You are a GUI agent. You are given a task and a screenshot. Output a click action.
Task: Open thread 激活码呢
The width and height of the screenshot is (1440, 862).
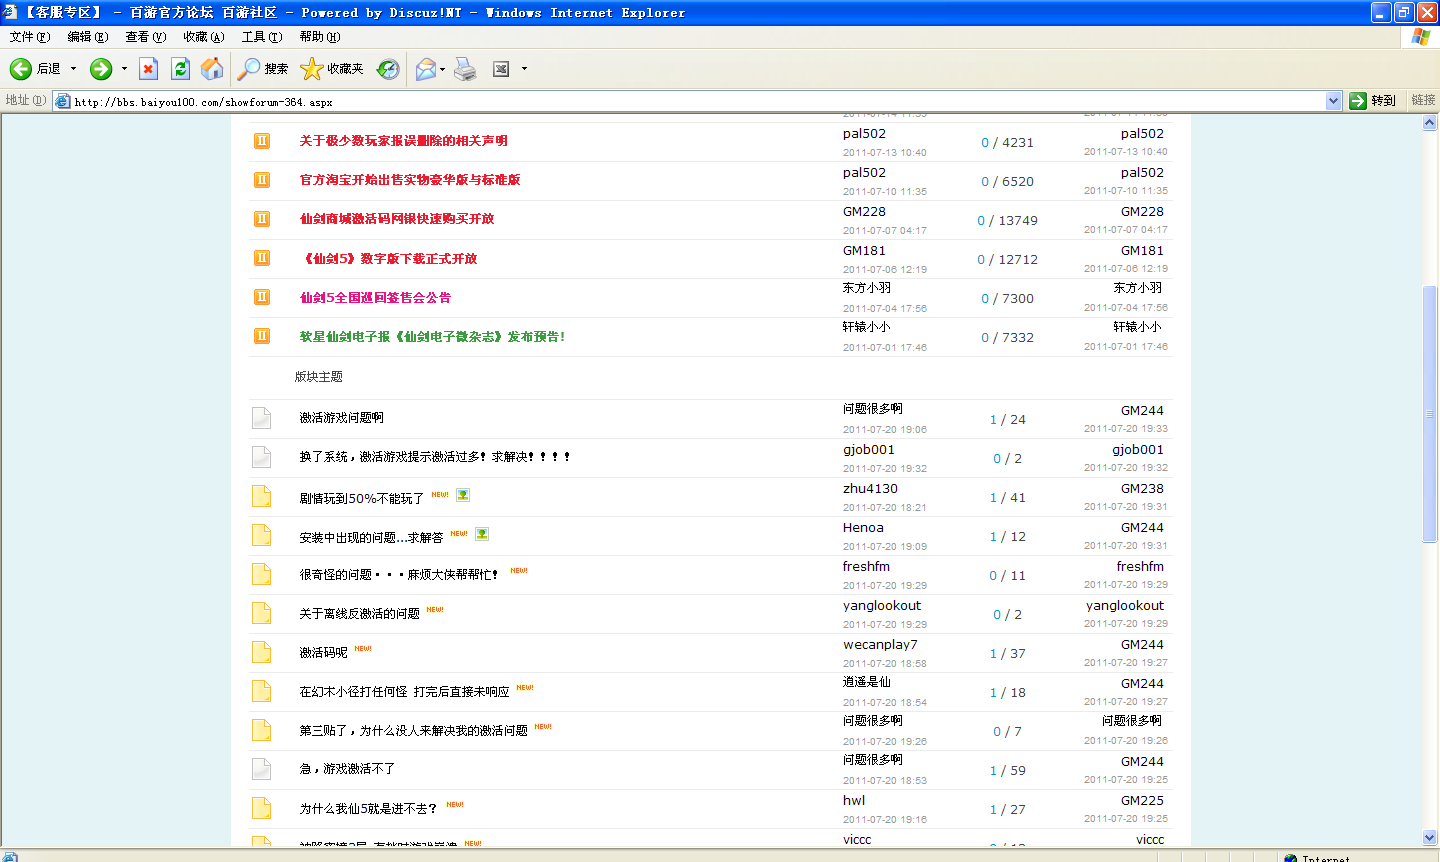coord(323,652)
